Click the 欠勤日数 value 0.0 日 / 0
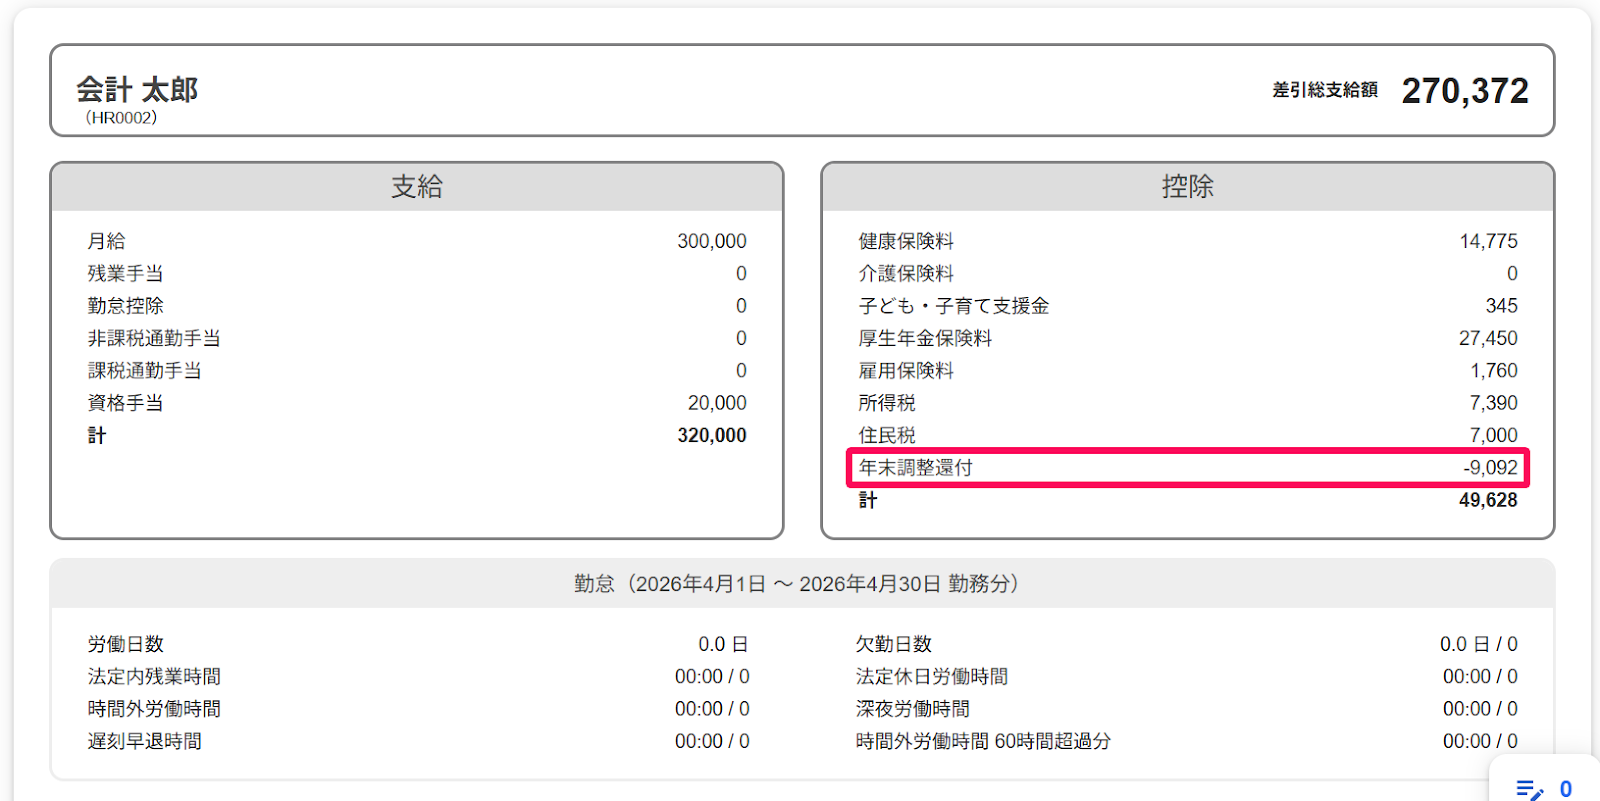This screenshot has width=1600, height=801. pos(1479,644)
